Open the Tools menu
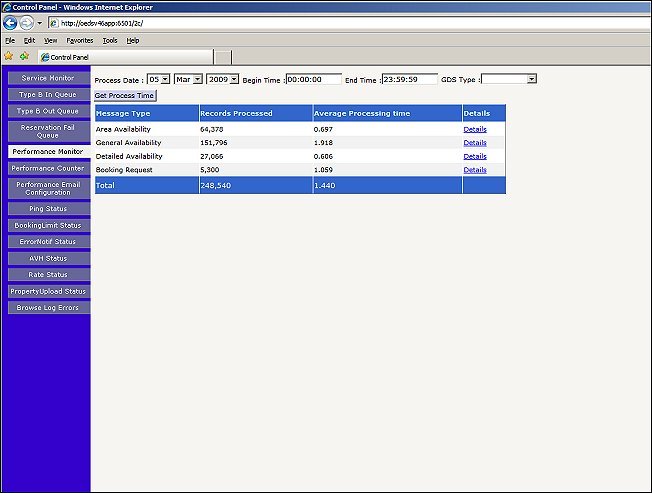This screenshot has height=493, width=652. click(110, 40)
